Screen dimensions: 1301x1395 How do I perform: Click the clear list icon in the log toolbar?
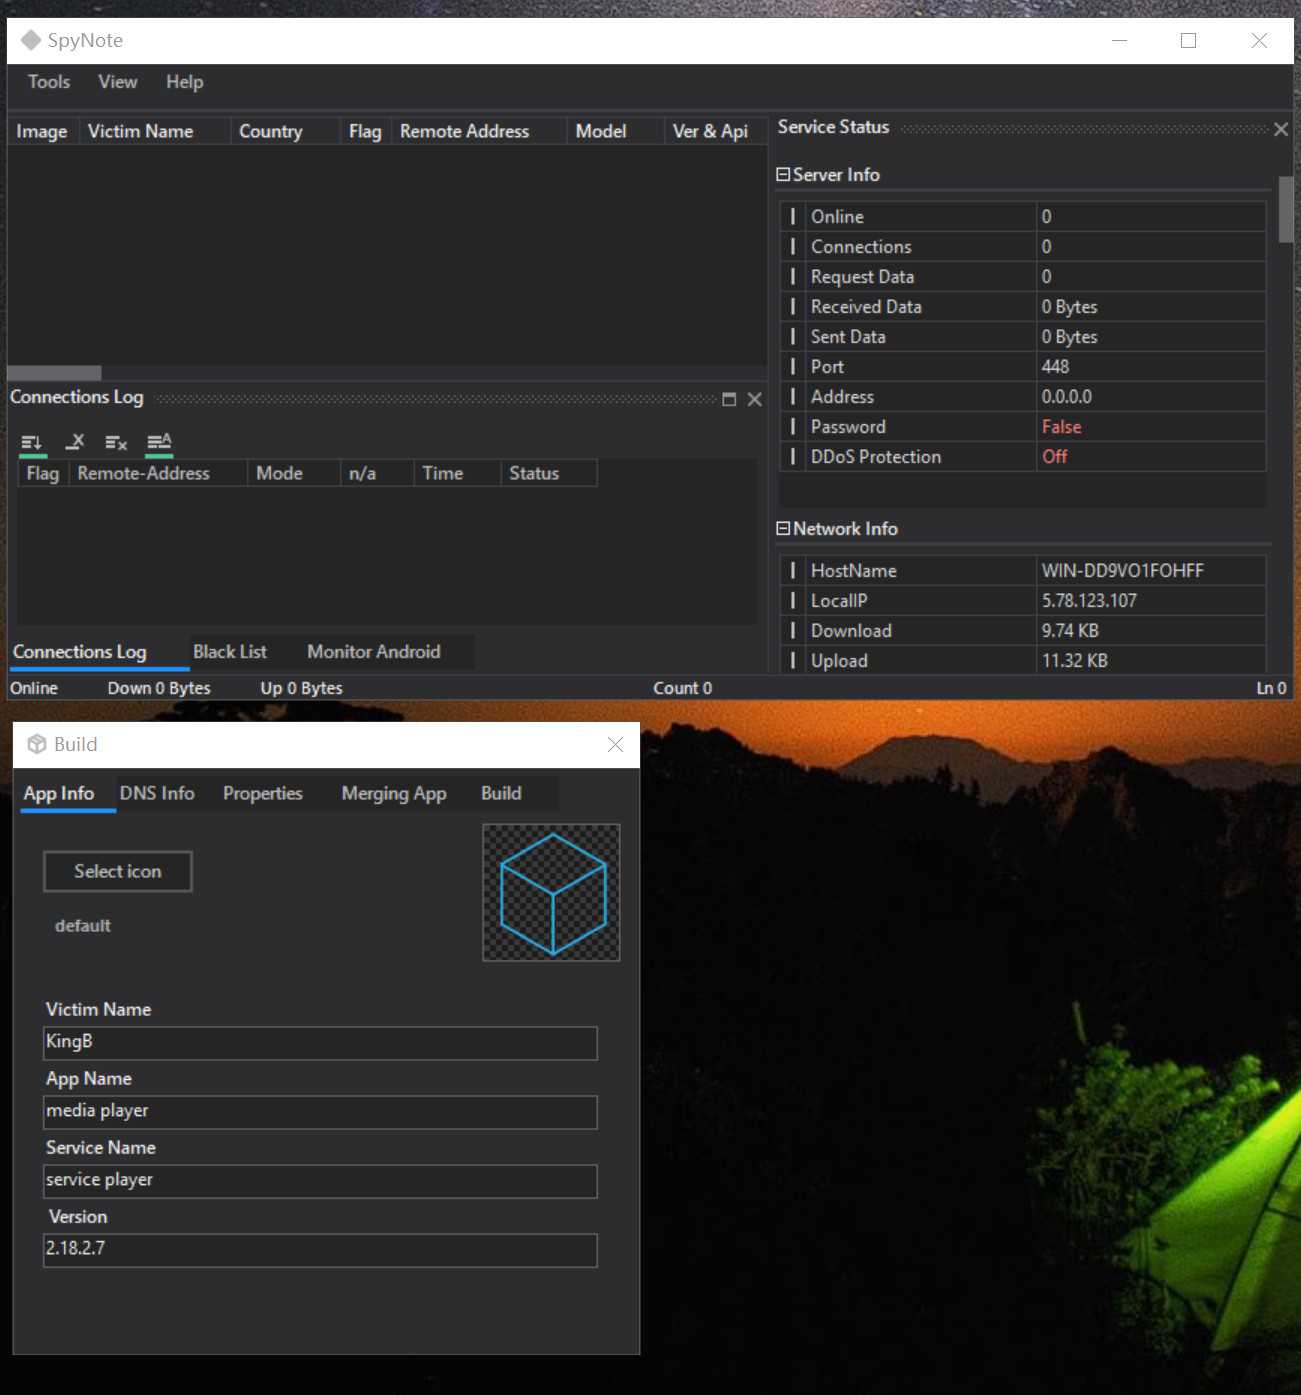point(116,443)
